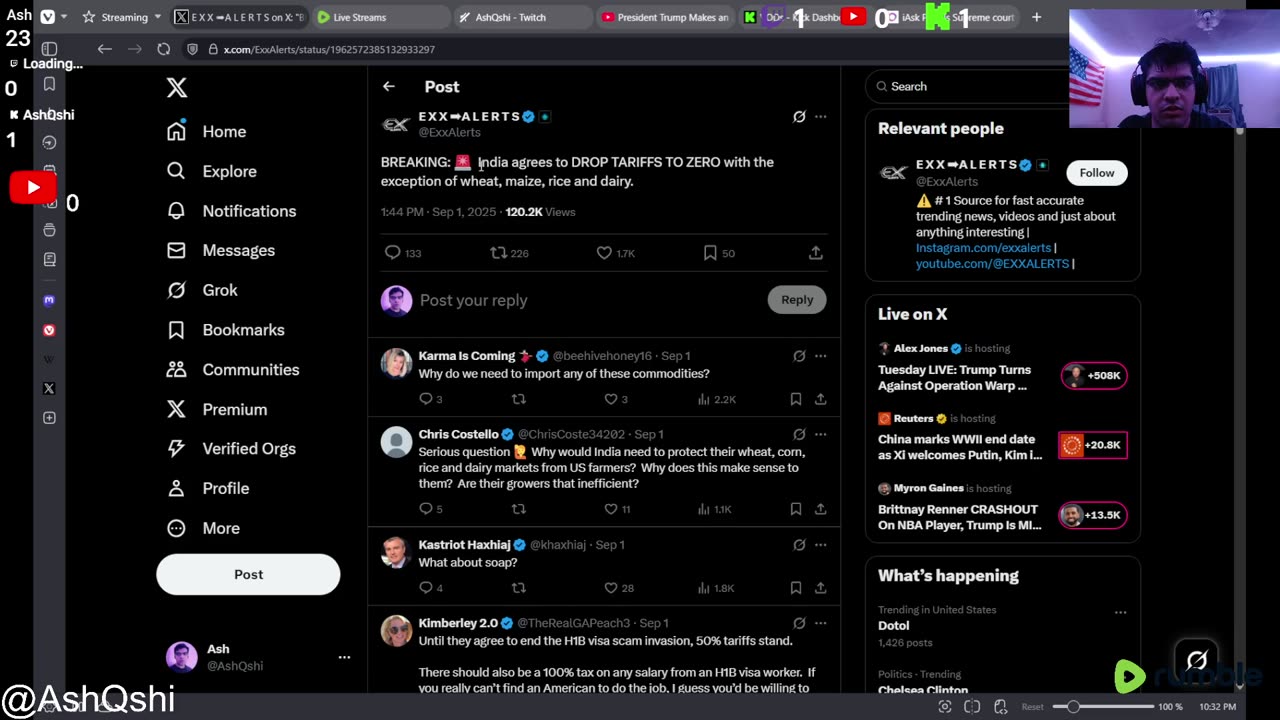Click the address bar URL
1280x720 pixels.
[x=328, y=49]
